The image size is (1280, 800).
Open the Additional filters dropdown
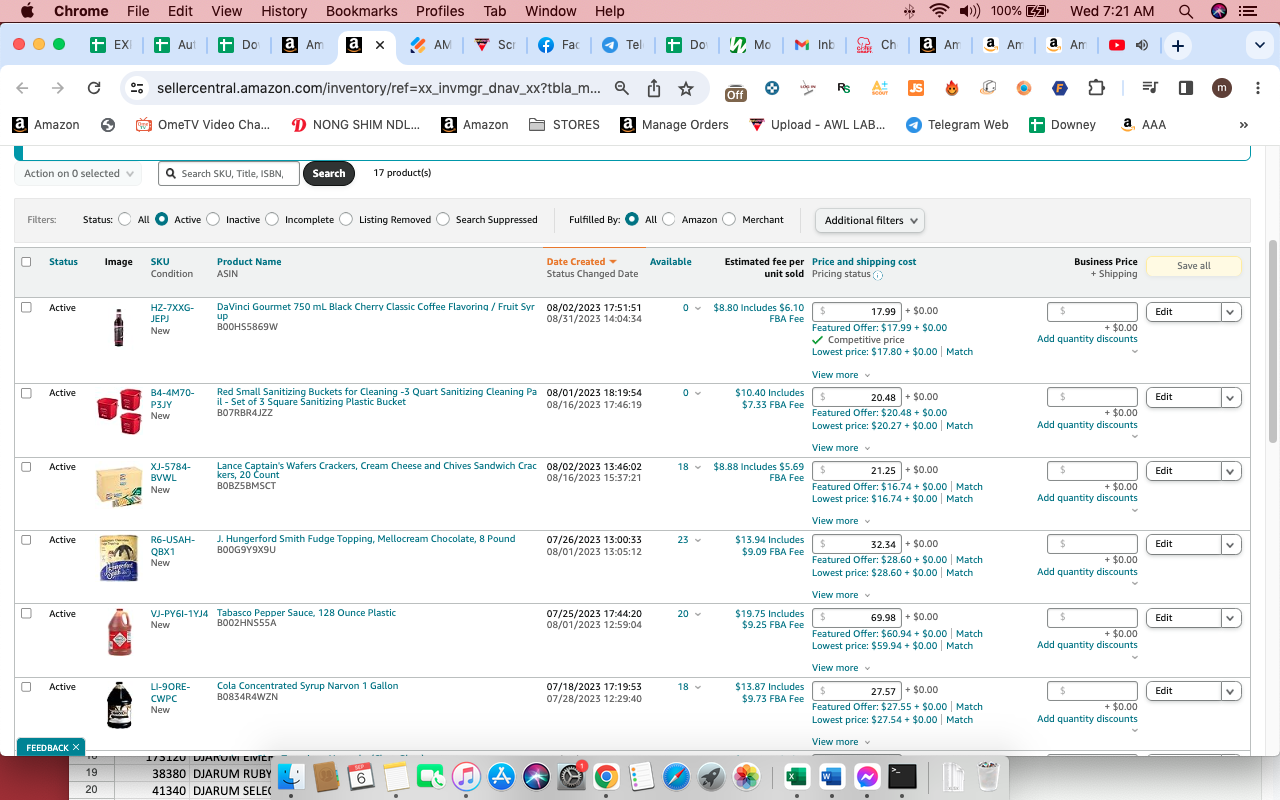click(x=869, y=220)
